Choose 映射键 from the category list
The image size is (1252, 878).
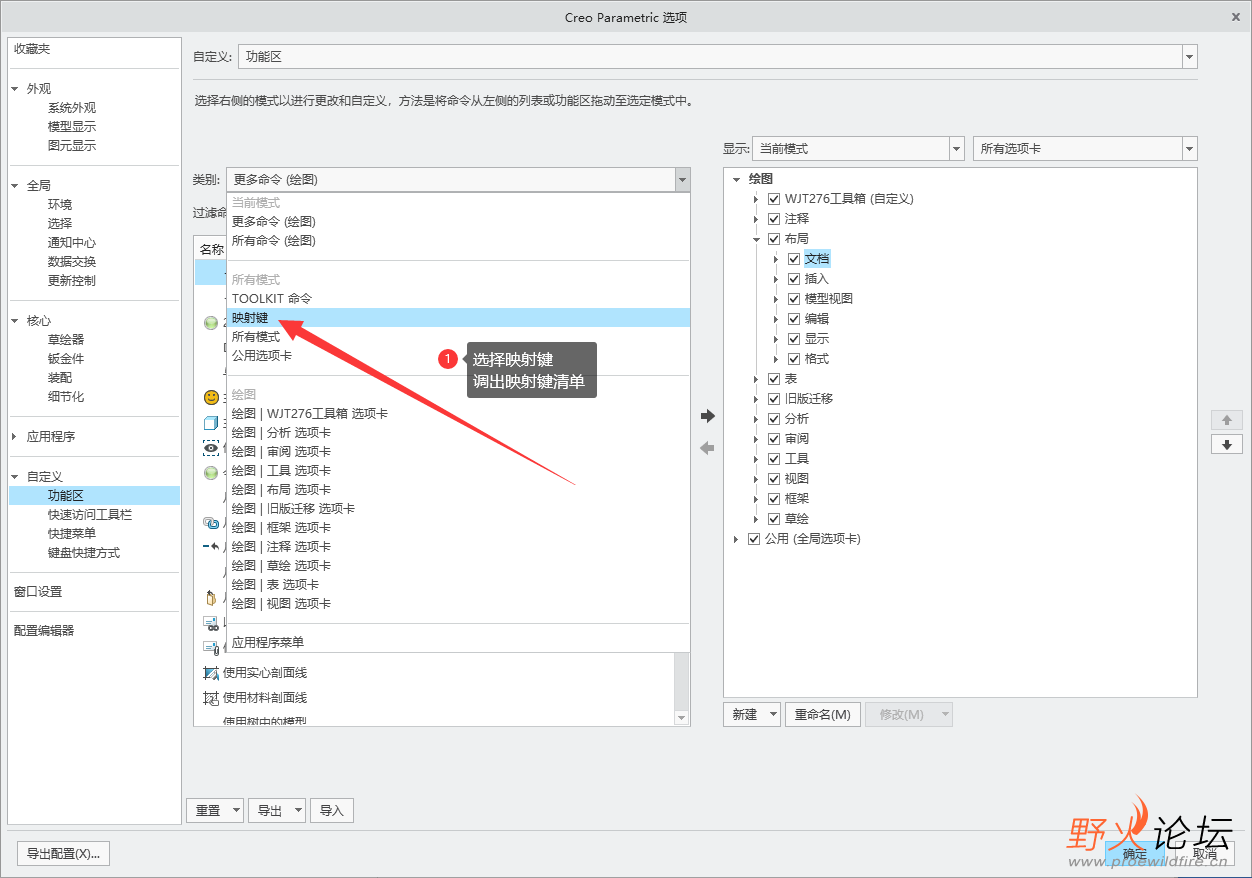point(458,317)
